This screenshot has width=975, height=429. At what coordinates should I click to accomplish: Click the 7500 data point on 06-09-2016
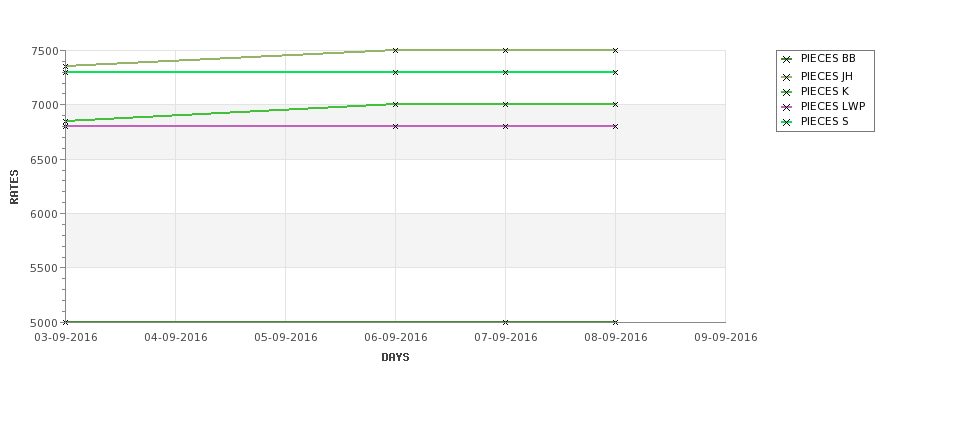[395, 50]
